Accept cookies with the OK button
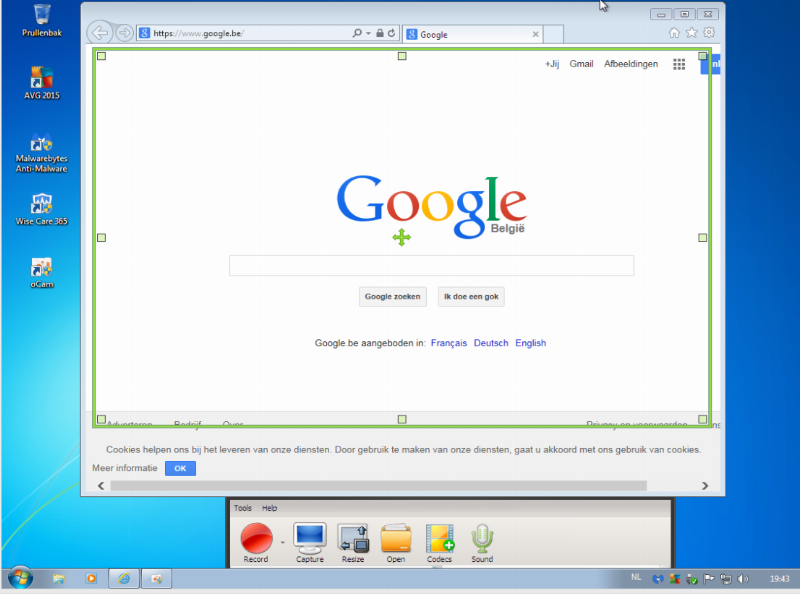 (x=180, y=468)
